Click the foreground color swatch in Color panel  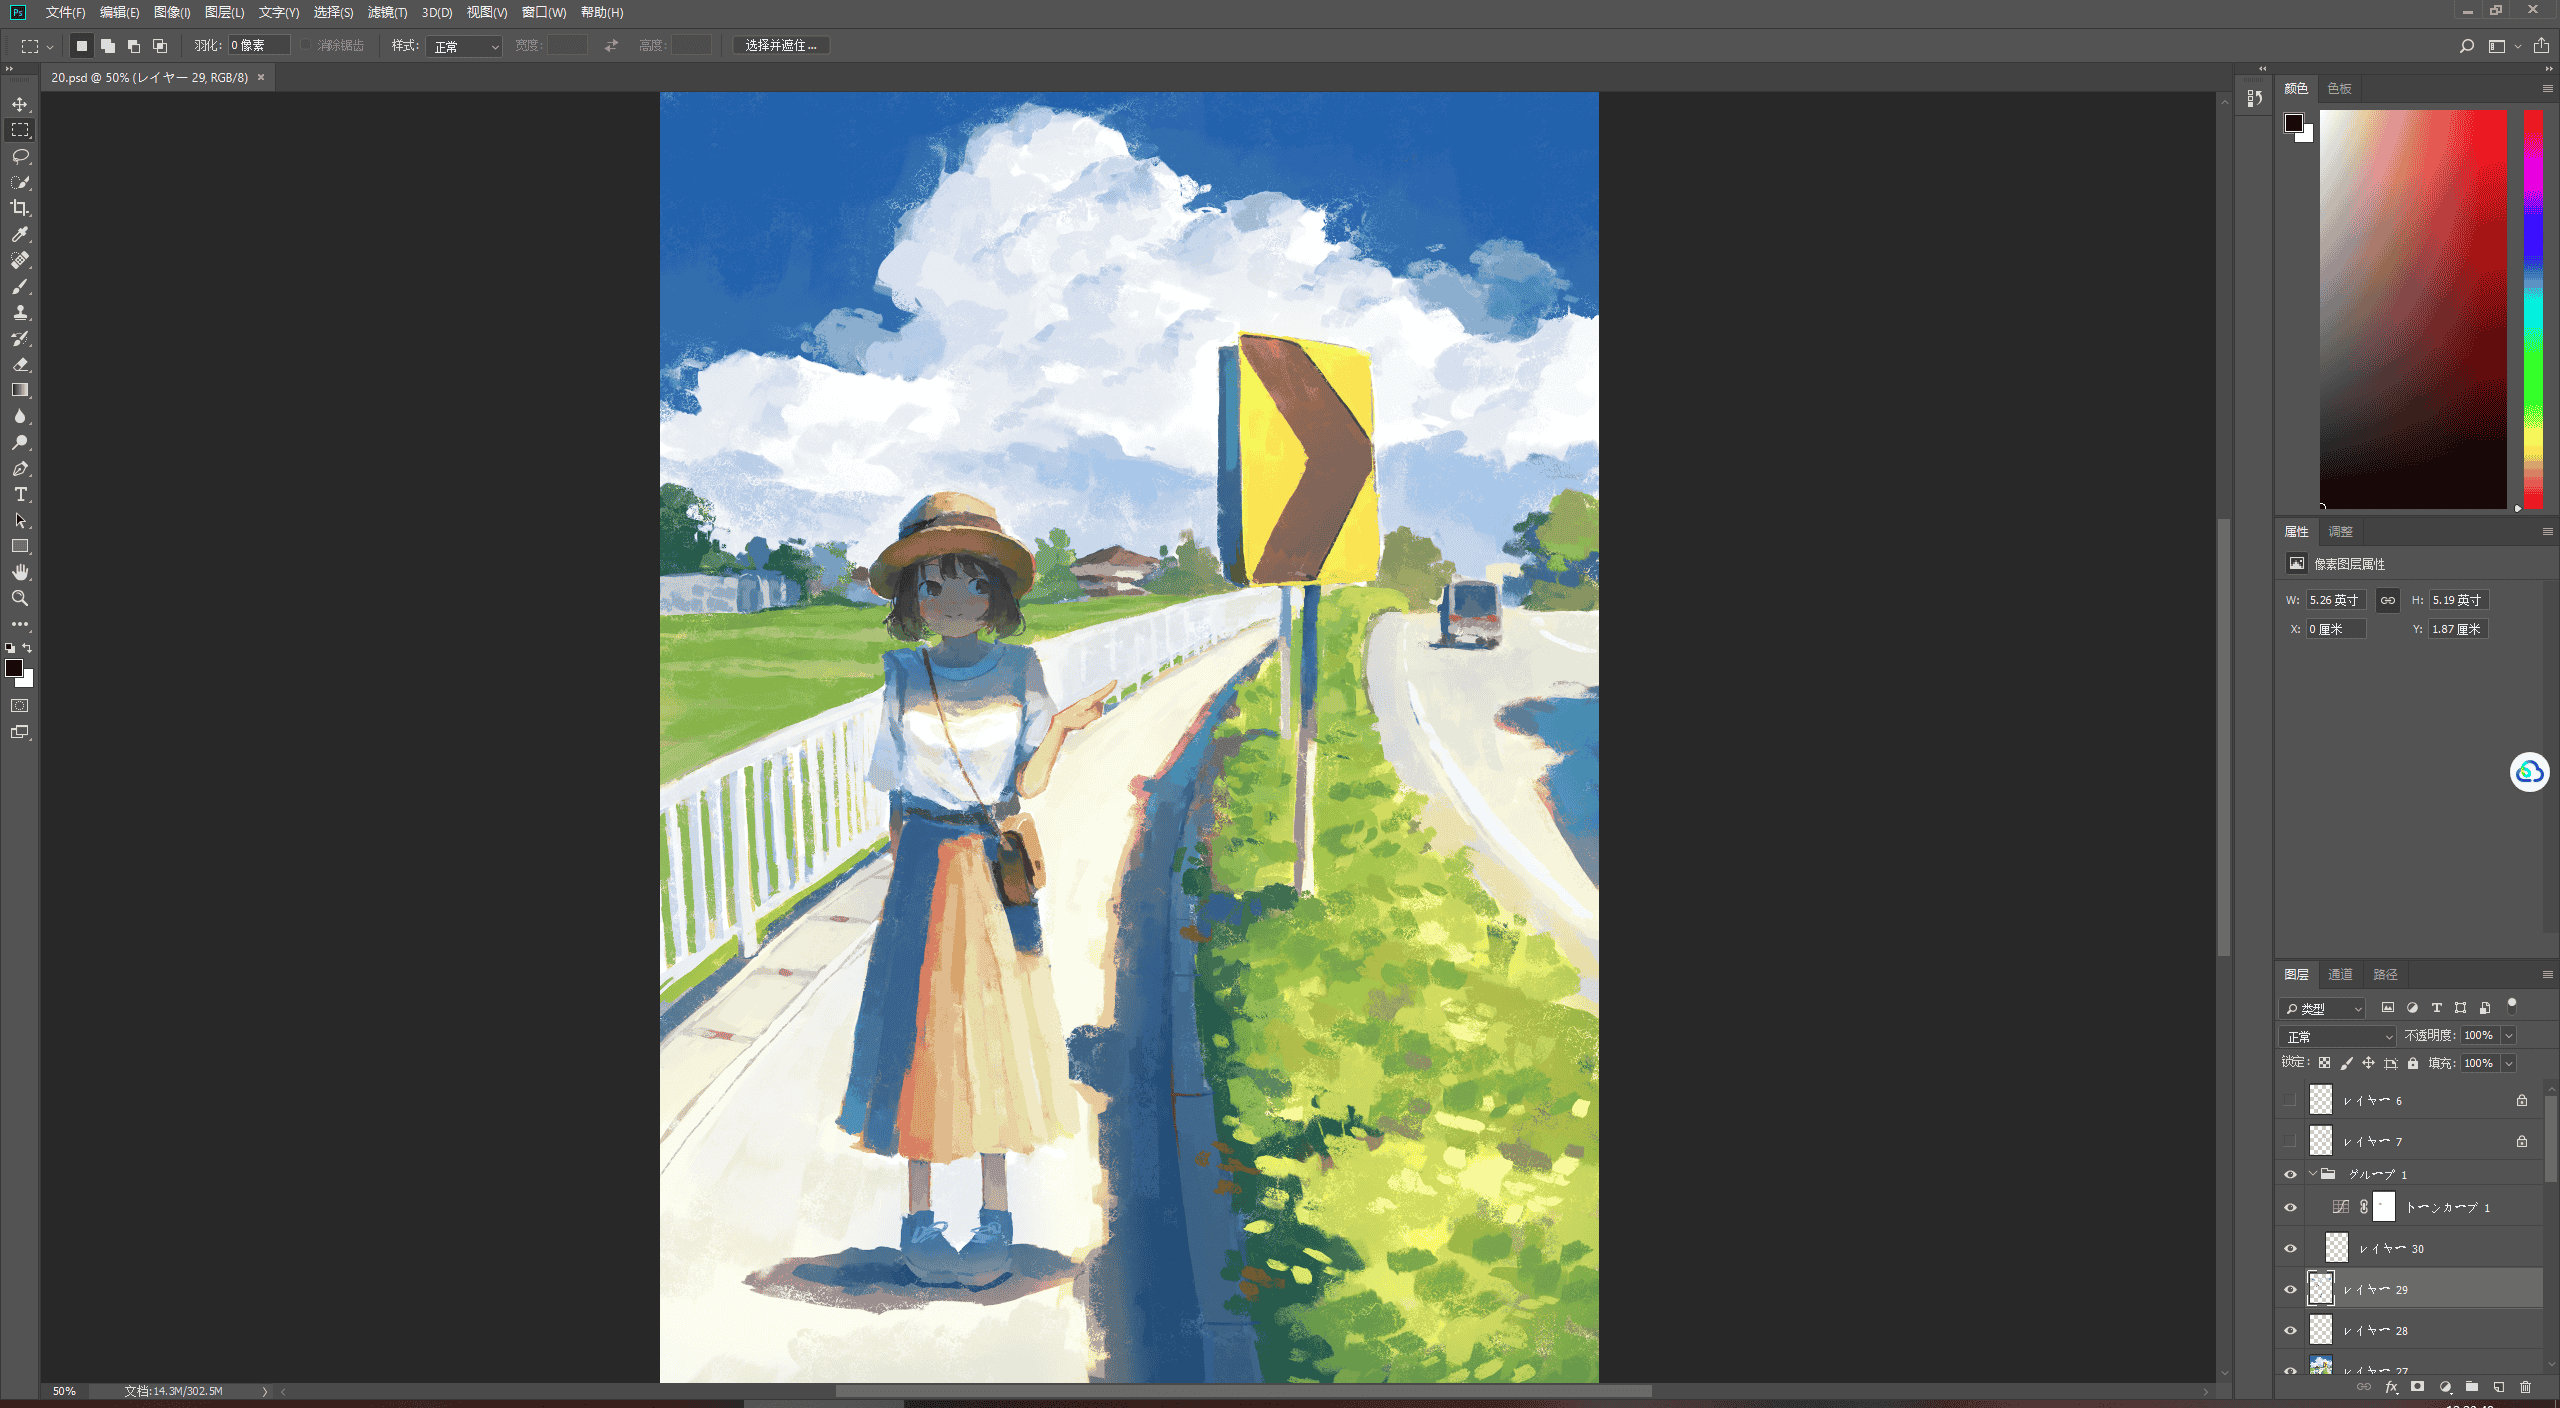click(2294, 123)
